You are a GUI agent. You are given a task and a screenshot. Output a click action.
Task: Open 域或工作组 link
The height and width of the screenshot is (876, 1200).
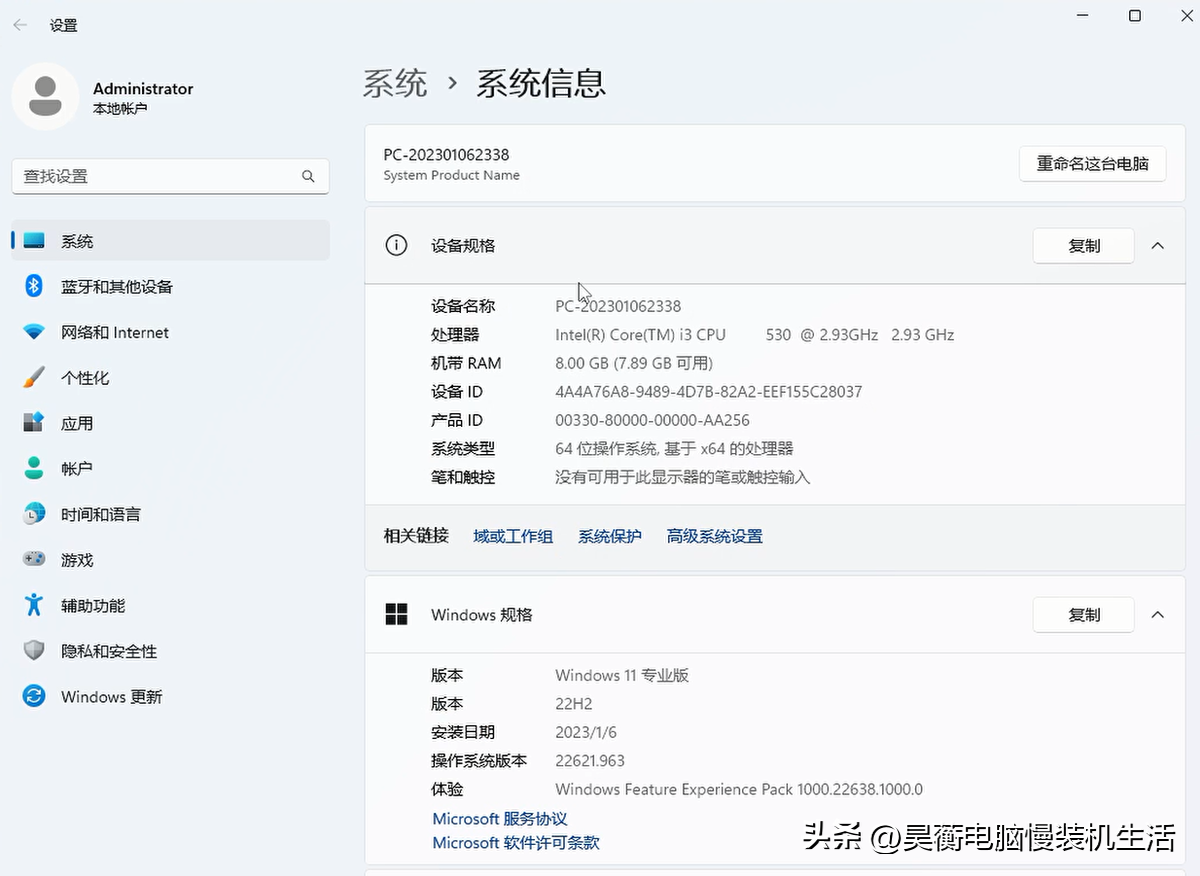pyautogui.click(x=513, y=537)
